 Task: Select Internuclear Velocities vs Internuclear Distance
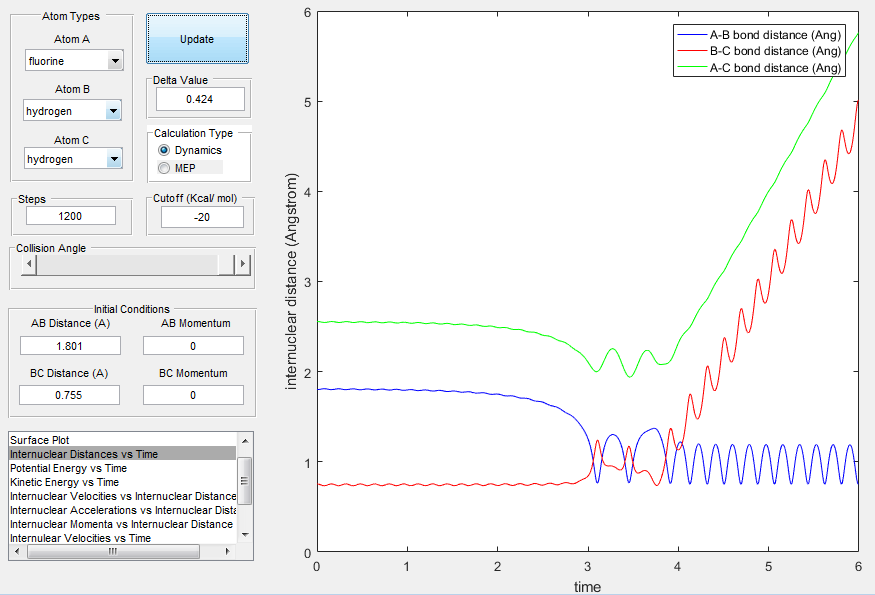[x=123, y=496]
